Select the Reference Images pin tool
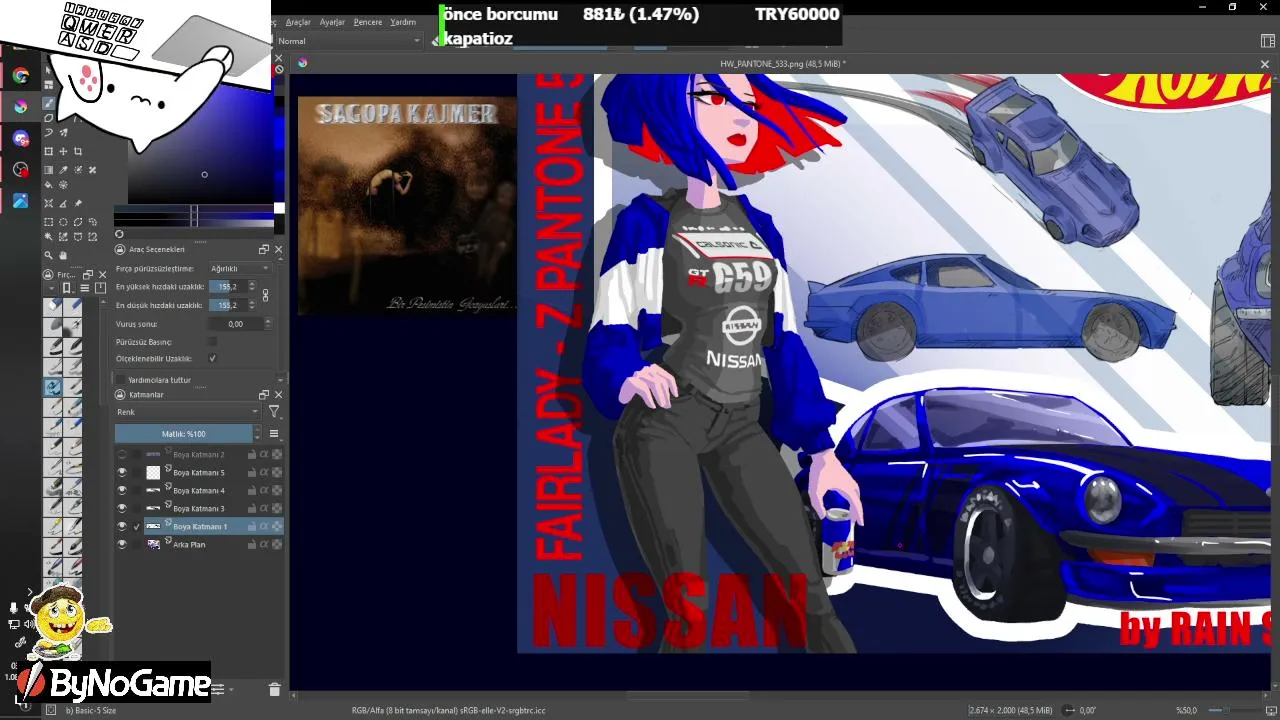Image resolution: width=1280 pixels, height=720 pixels. [78, 203]
